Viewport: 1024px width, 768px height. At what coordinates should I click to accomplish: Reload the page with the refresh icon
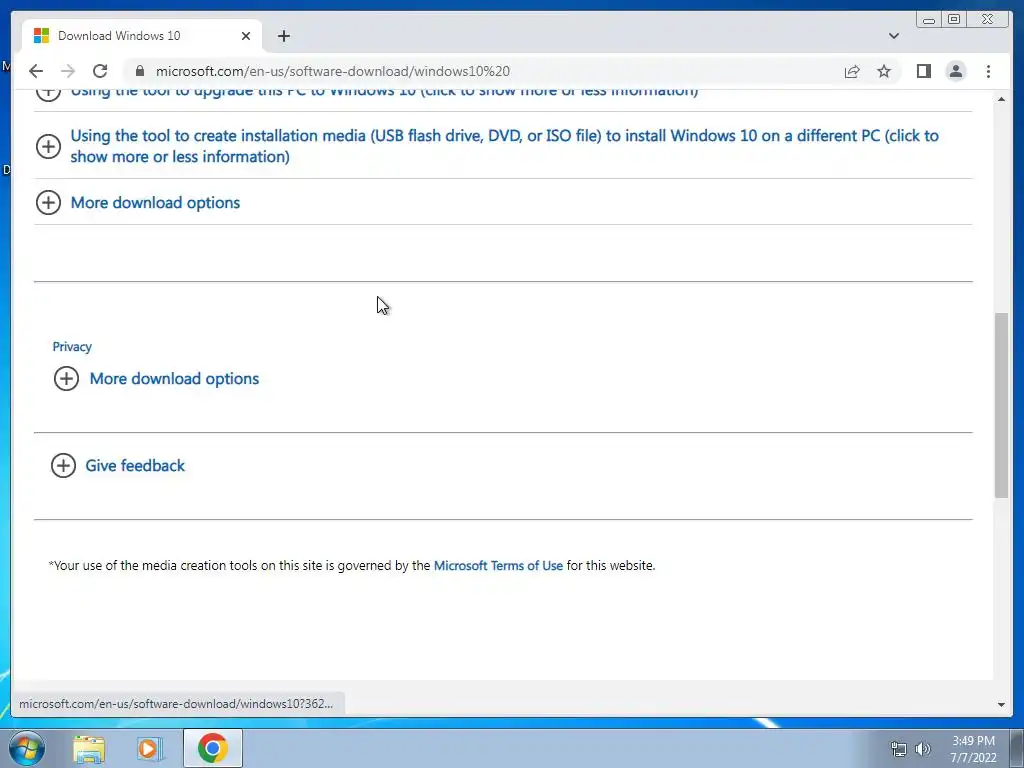pos(100,71)
